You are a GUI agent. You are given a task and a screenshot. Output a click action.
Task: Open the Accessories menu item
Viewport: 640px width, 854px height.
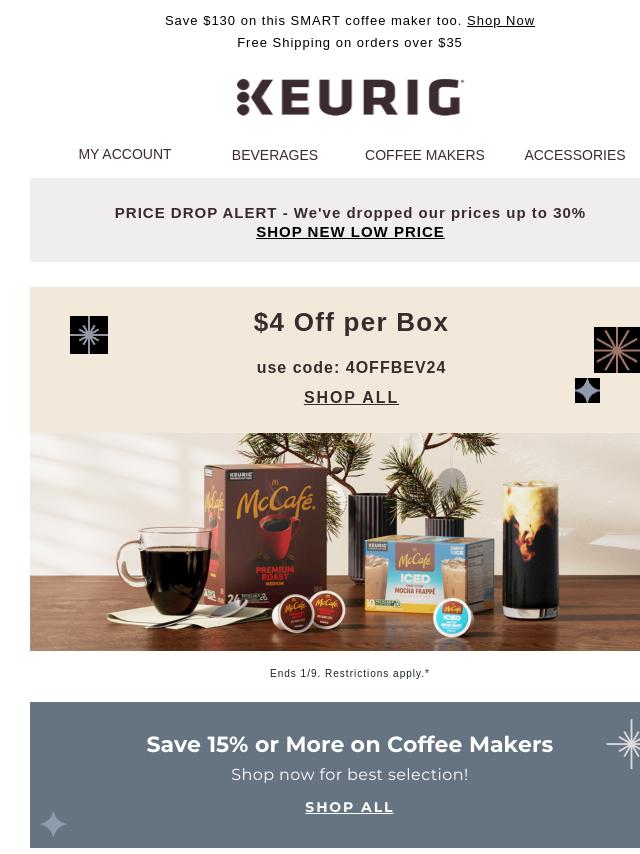click(x=575, y=155)
